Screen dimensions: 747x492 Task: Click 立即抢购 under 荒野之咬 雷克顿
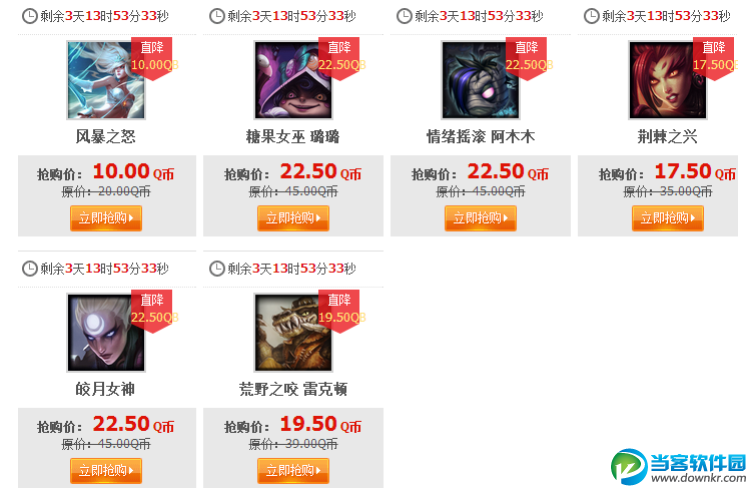(x=293, y=471)
